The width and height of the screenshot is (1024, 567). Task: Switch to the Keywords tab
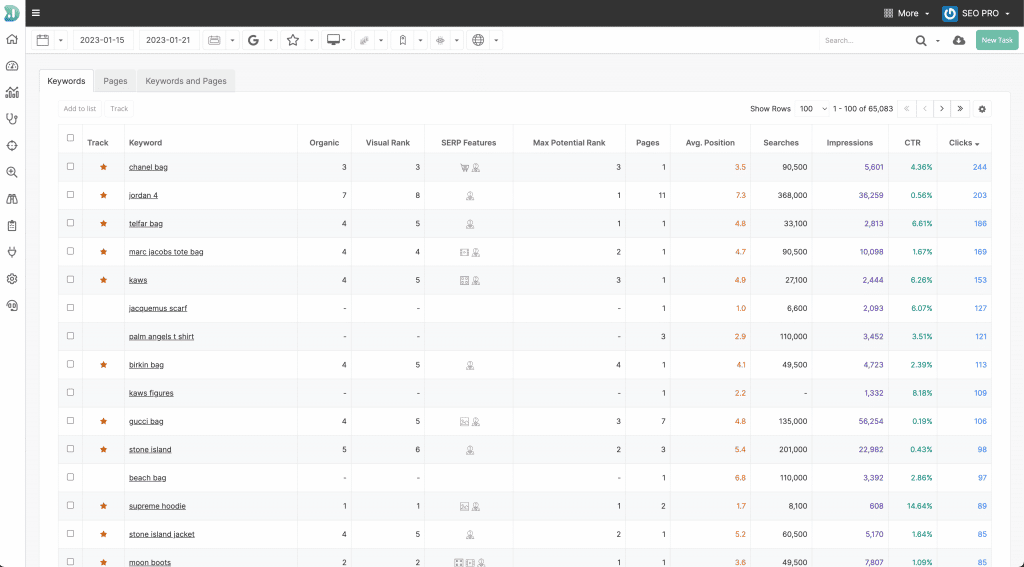(x=66, y=81)
